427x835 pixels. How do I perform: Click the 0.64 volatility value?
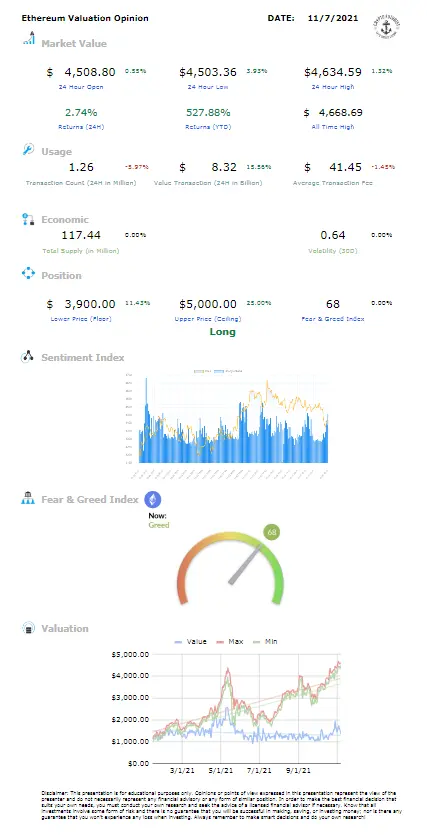click(333, 235)
